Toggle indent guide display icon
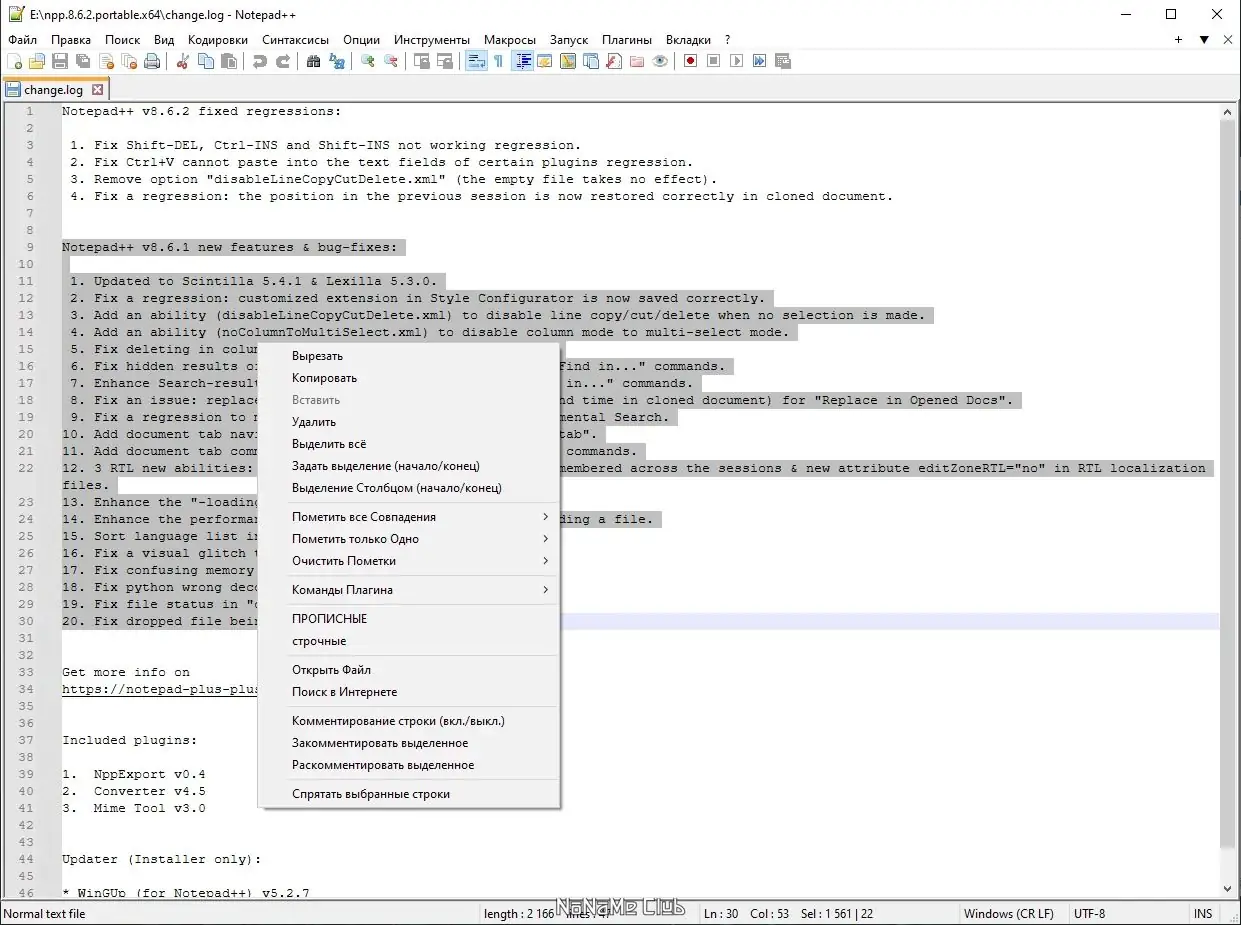 click(x=523, y=61)
